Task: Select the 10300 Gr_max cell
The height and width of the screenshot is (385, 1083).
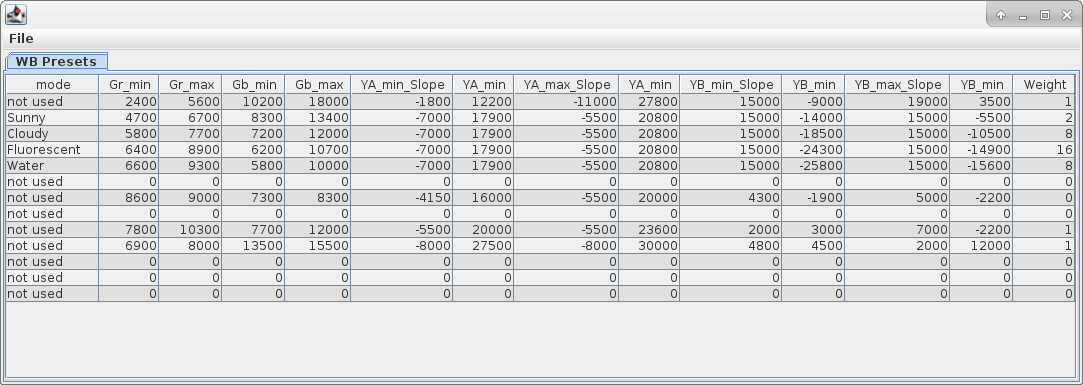Action: (x=191, y=229)
